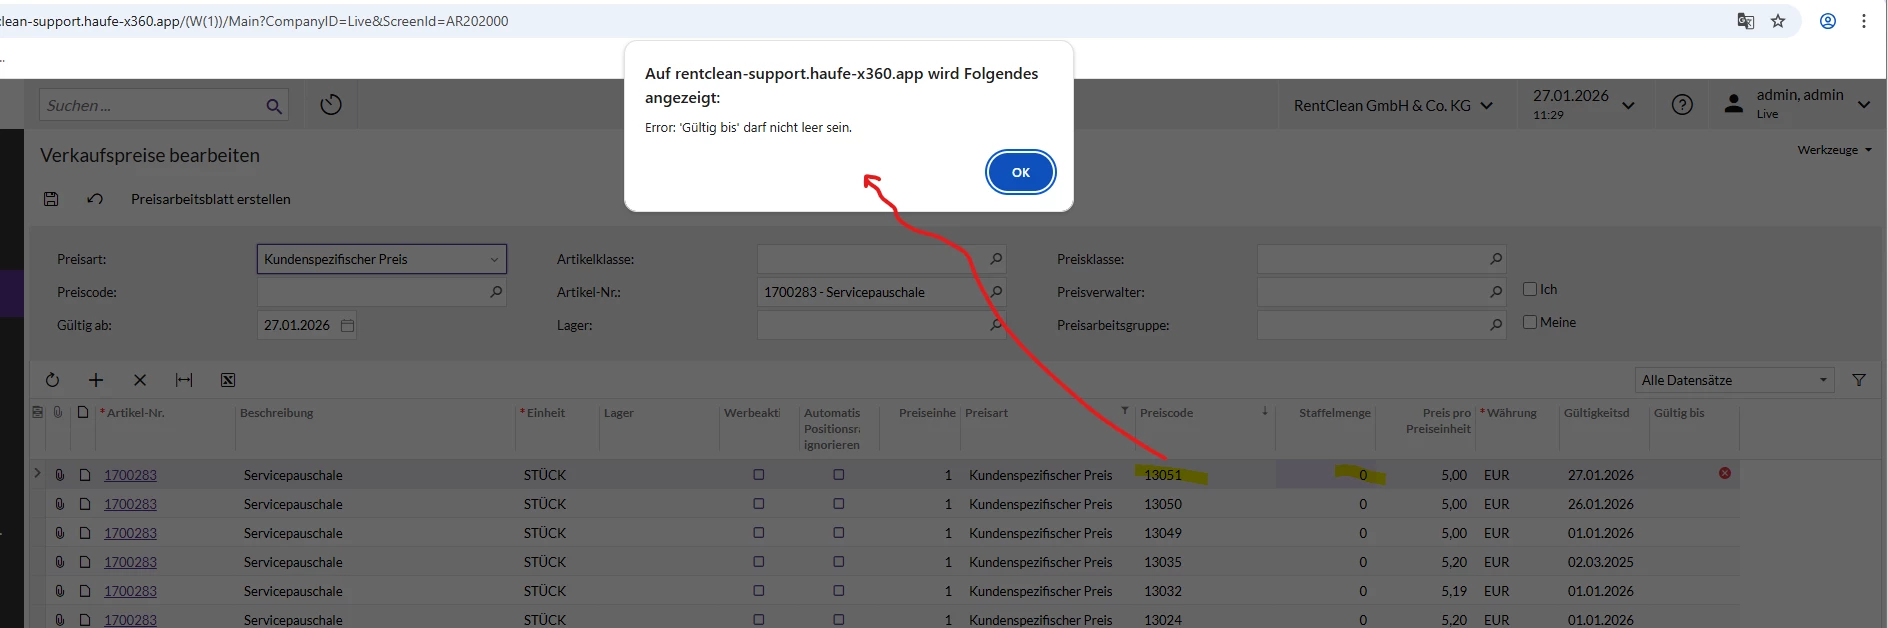Image resolution: width=1888 pixels, height=628 pixels.
Task: Expand row 13051 arrow indicator
Action: [37, 473]
